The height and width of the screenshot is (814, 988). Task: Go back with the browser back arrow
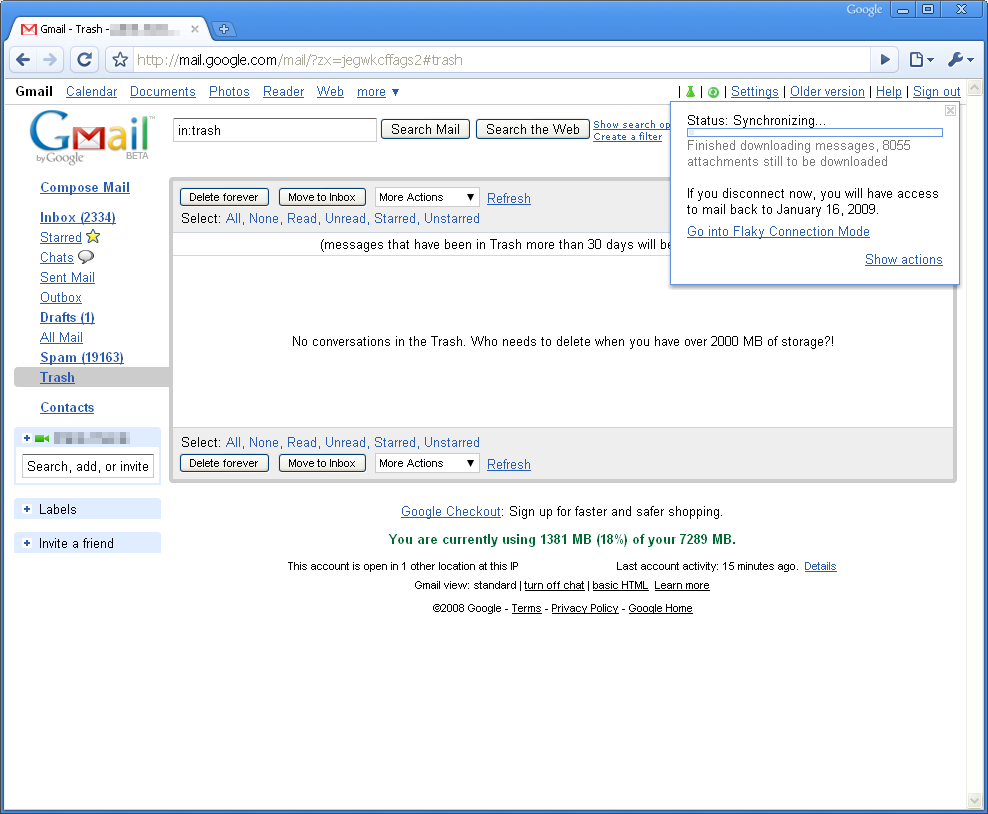tap(23, 60)
